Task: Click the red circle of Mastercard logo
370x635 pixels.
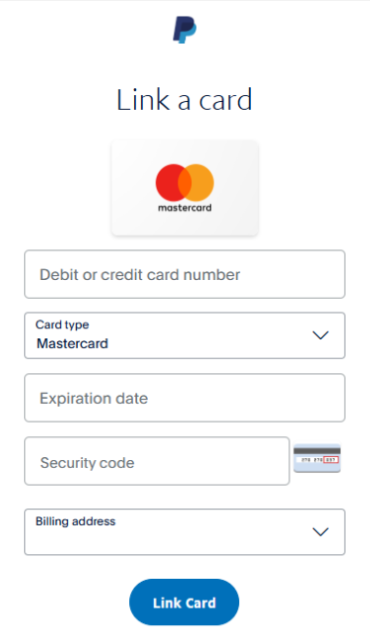Action: tap(170, 183)
